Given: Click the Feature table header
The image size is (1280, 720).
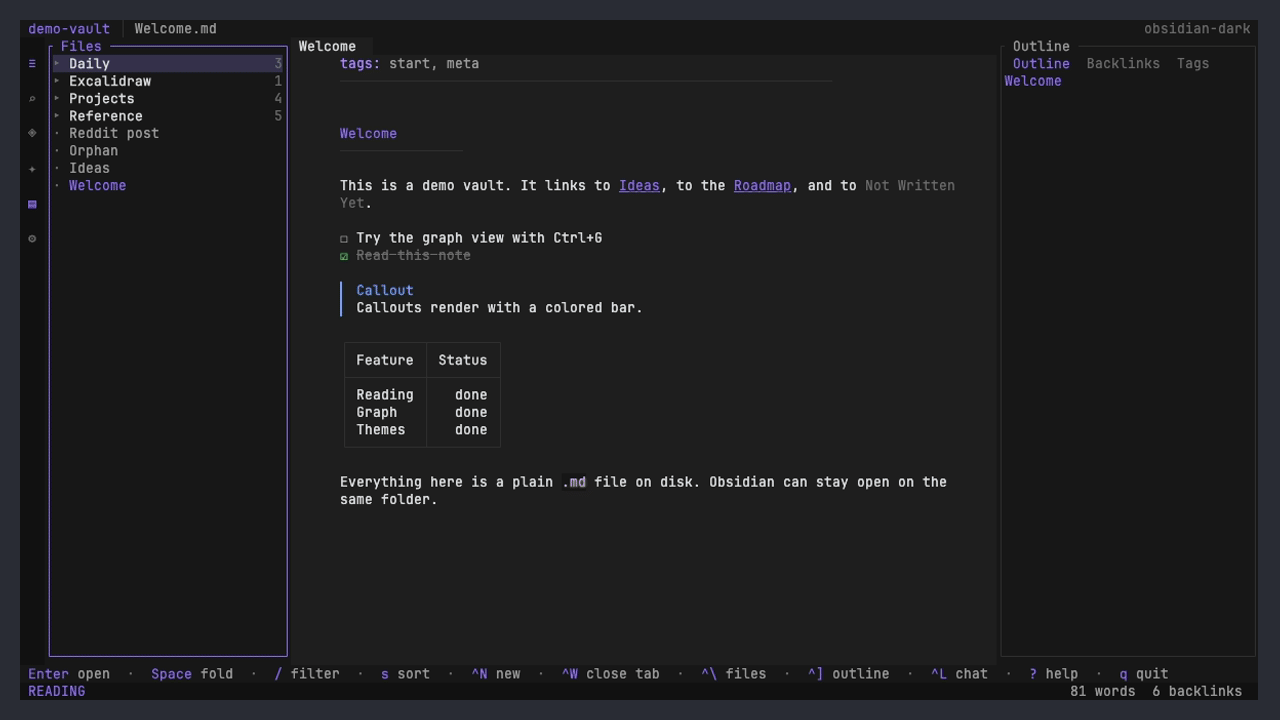Looking at the screenshot, I should click(385, 360).
